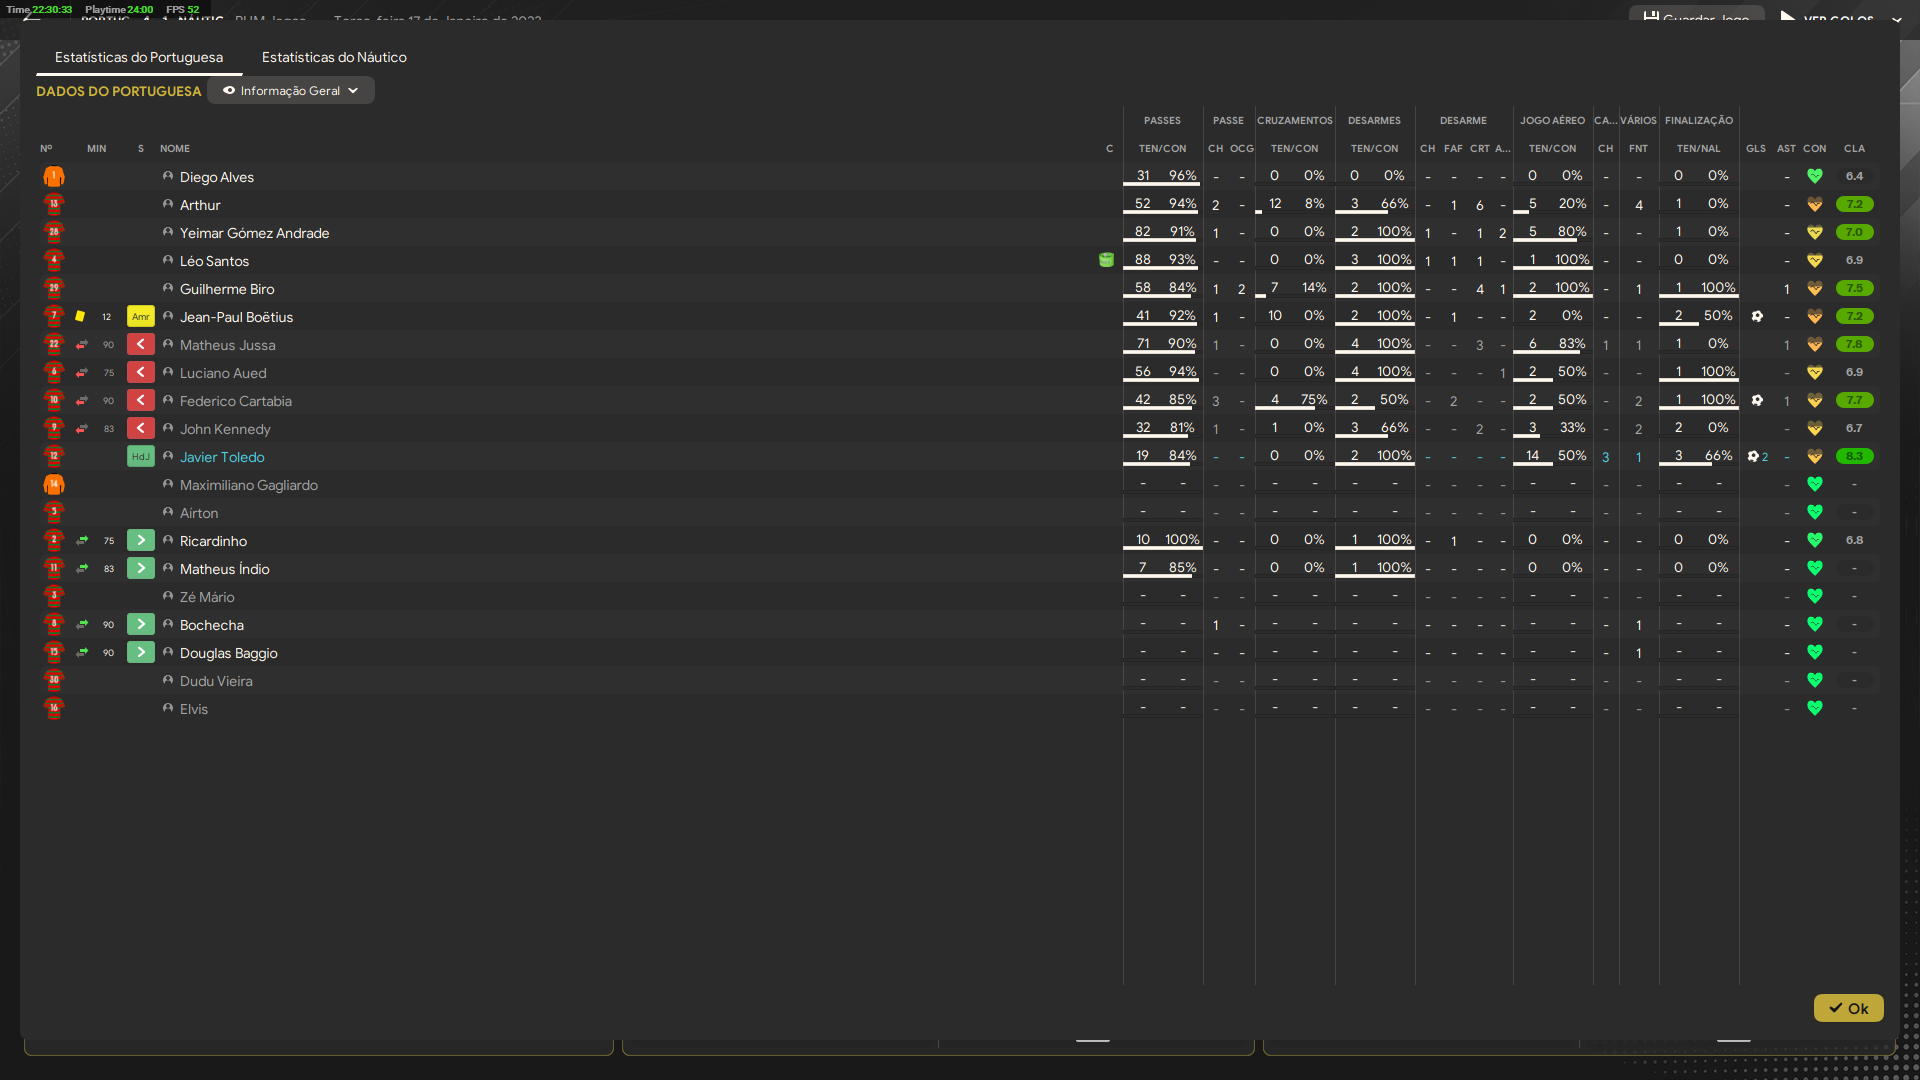
Task: Click Javier Toledo's 8.3 rating badge
Action: (1854, 456)
